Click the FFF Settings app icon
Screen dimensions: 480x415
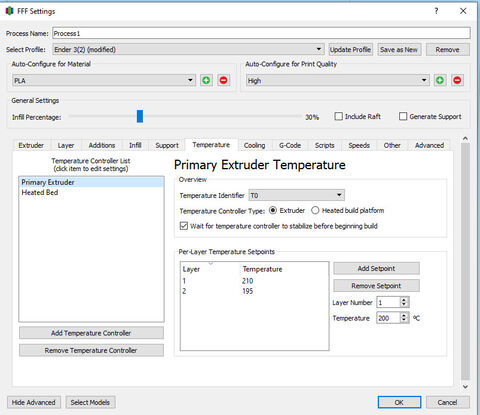pyautogui.click(x=9, y=11)
